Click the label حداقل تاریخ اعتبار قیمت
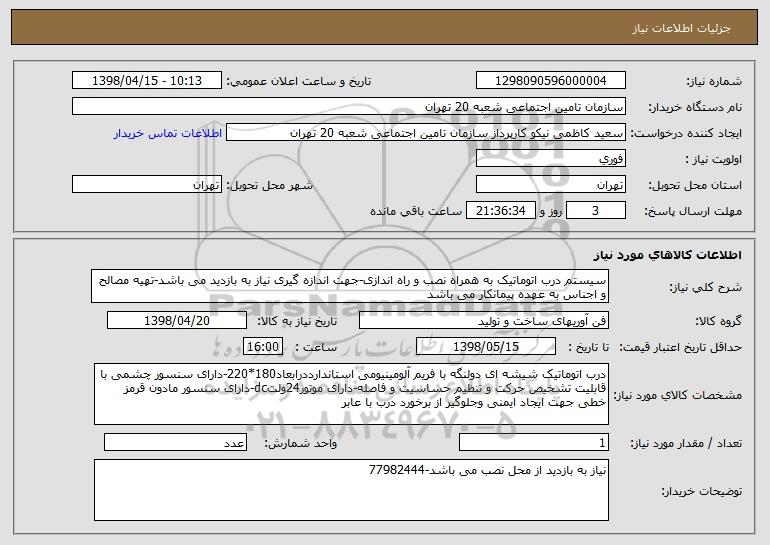 [x=680, y=347]
